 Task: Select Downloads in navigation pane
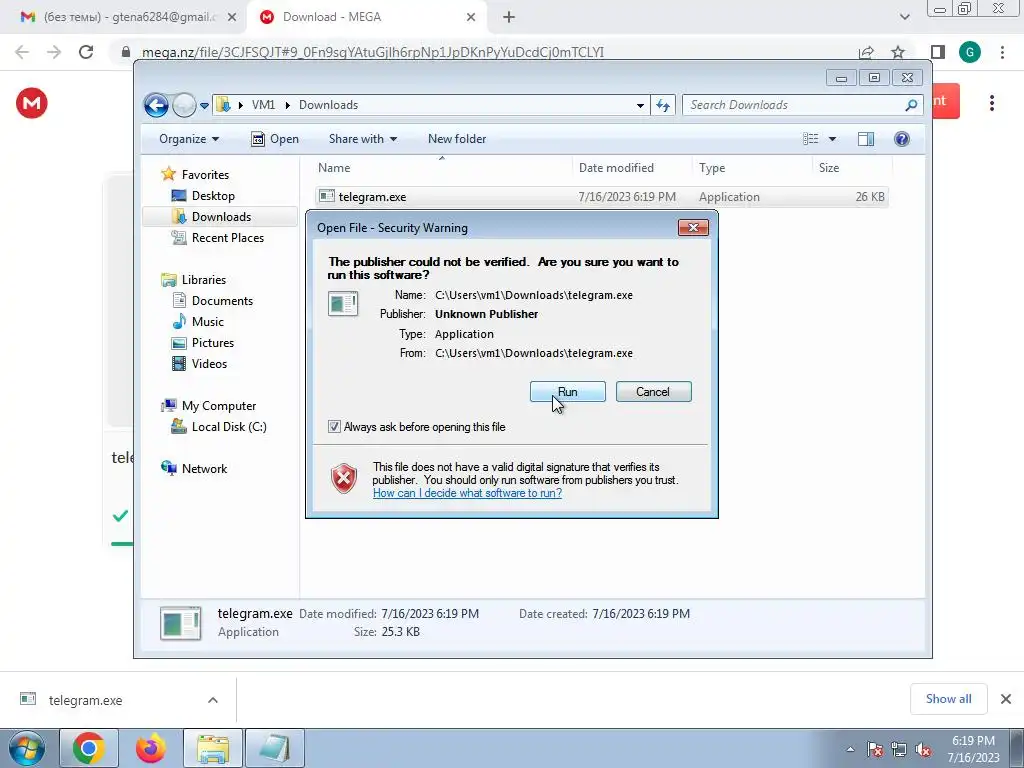pyautogui.click(x=221, y=217)
